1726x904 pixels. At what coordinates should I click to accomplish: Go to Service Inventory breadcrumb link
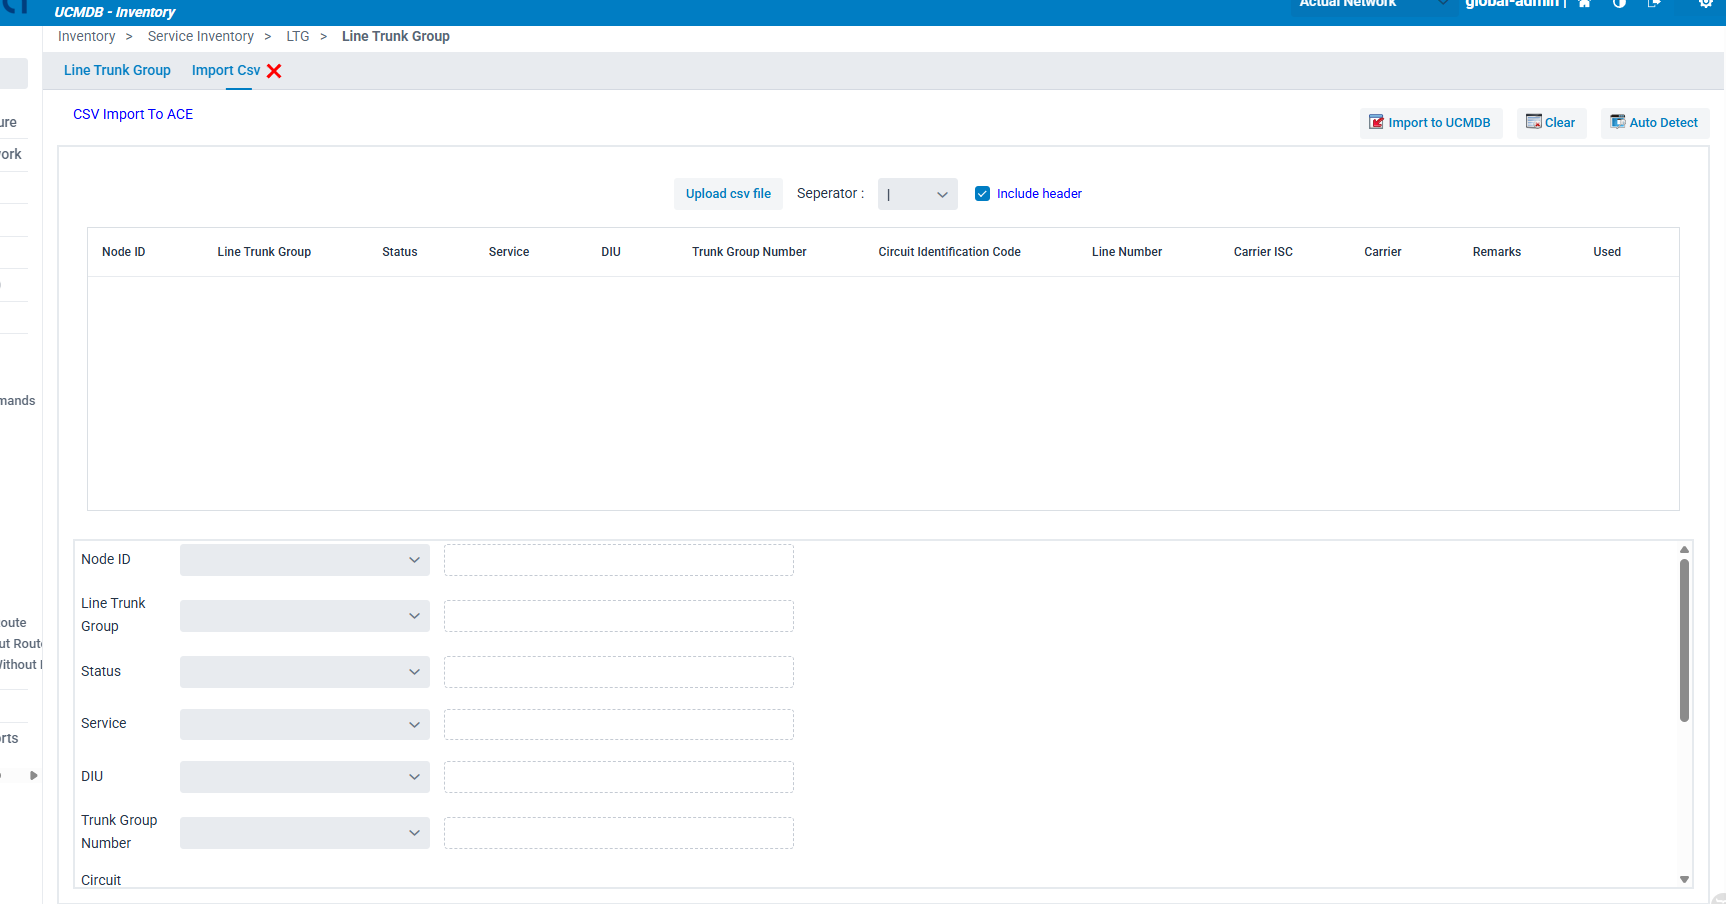(200, 37)
